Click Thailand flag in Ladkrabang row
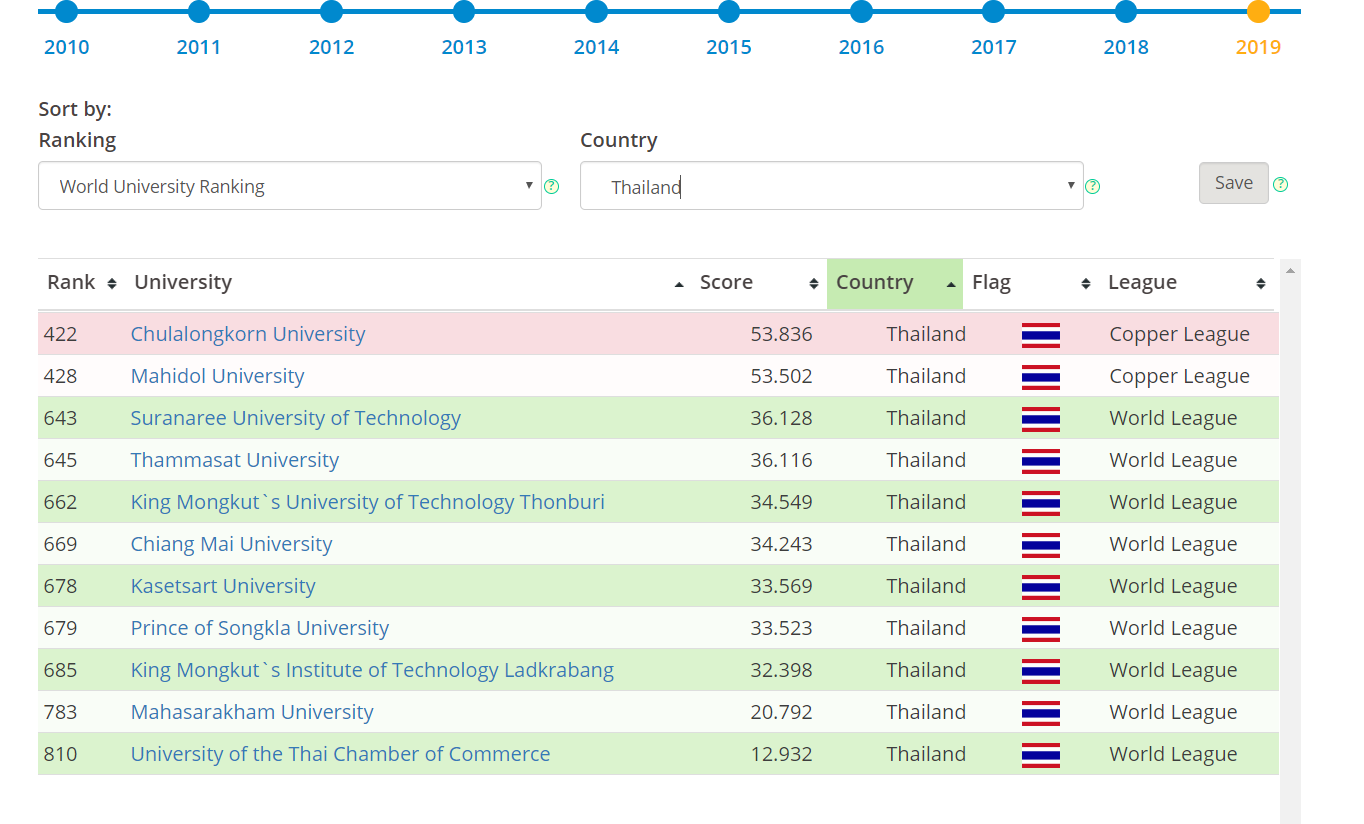 coord(1041,671)
